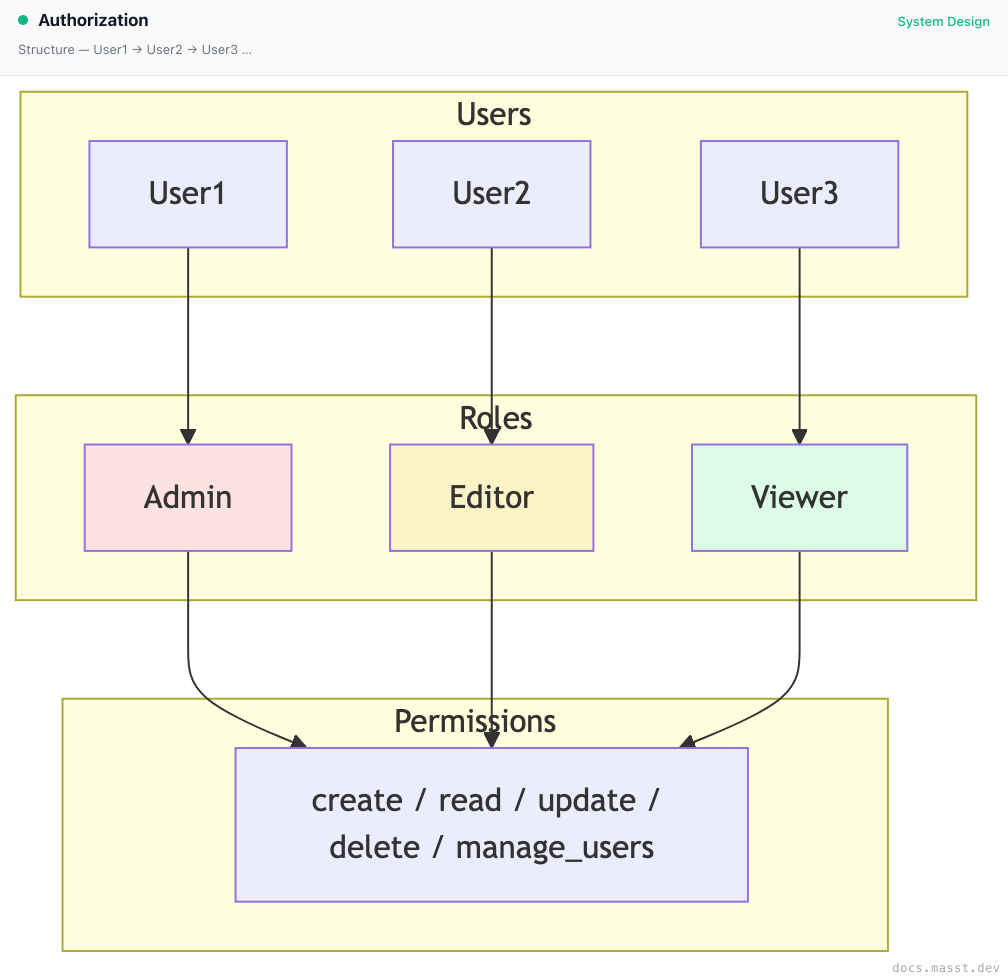The height and width of the screenshot is (980, 1008).
Task: Click the docs.masst.dev footer text
Action: 946,968
